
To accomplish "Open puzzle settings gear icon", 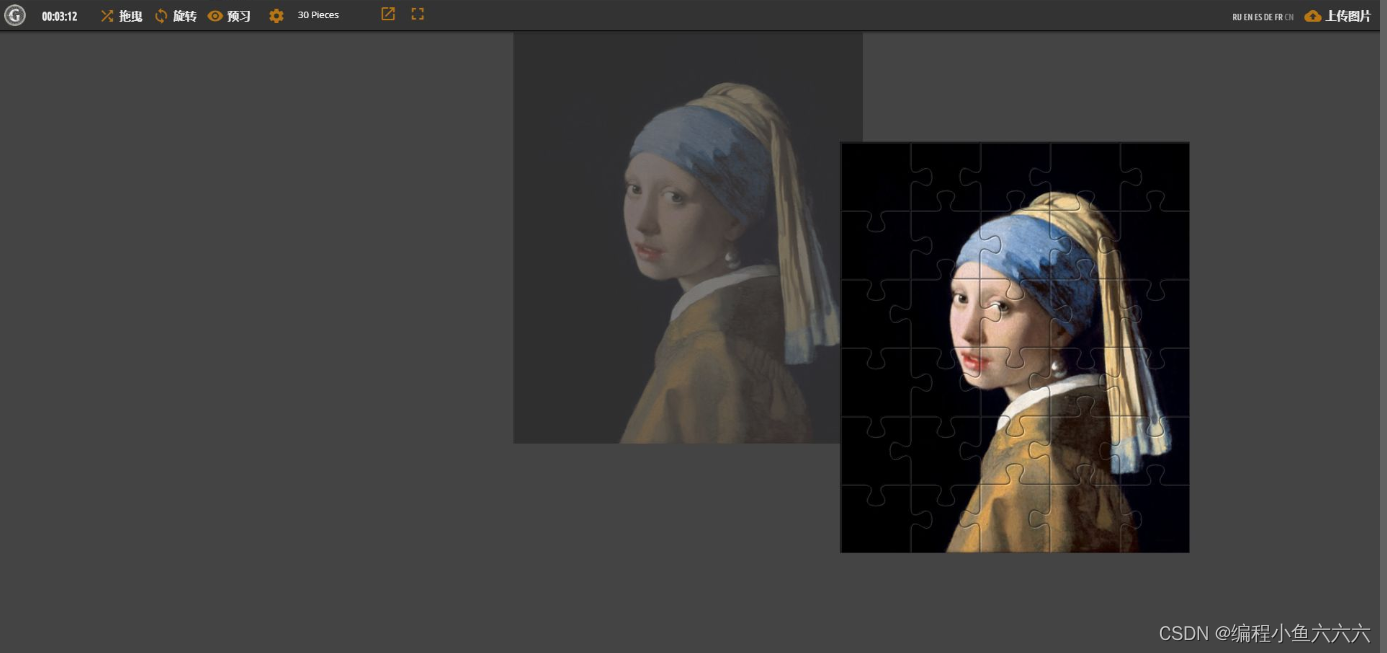I will (276, 16).
